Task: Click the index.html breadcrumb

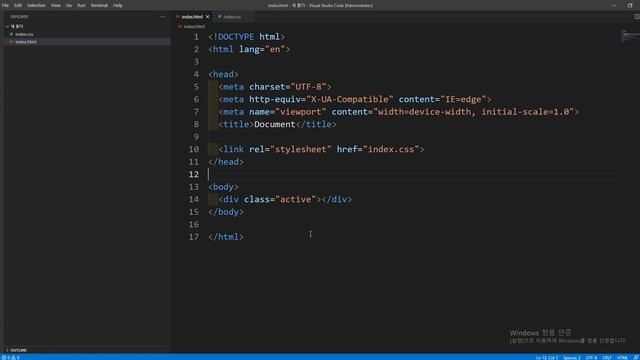Action: click(194, 27)
